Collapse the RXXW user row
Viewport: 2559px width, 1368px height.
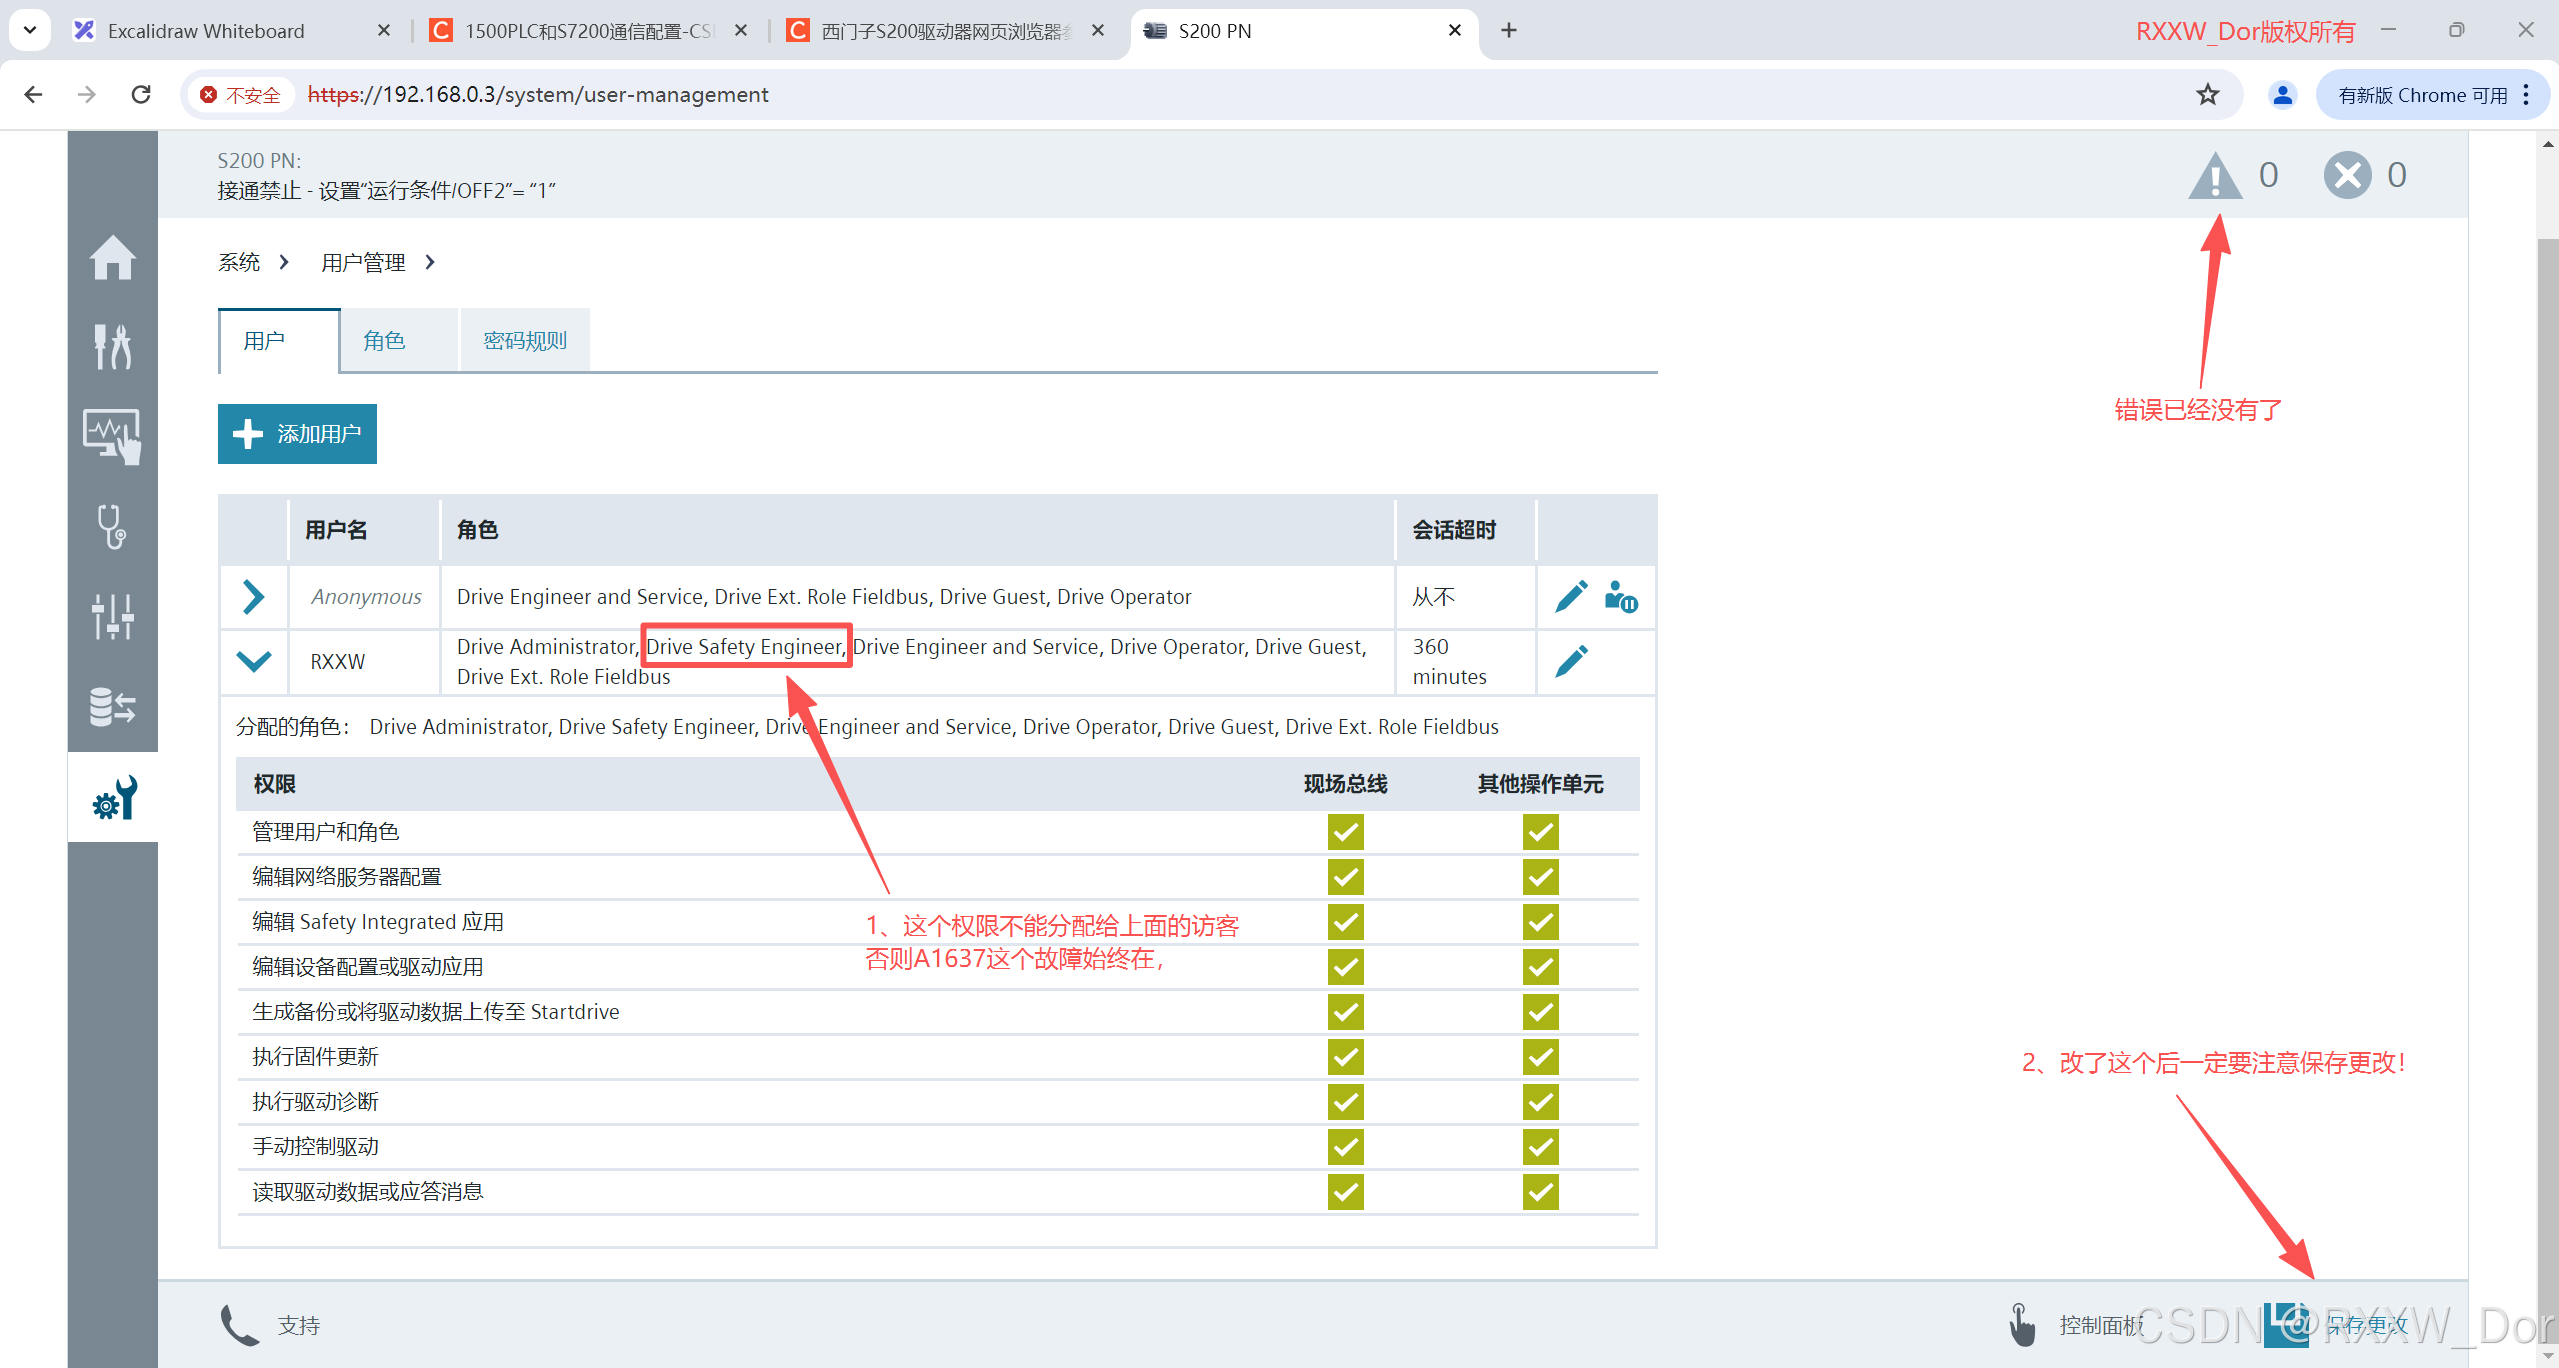(x=253, y=661)
